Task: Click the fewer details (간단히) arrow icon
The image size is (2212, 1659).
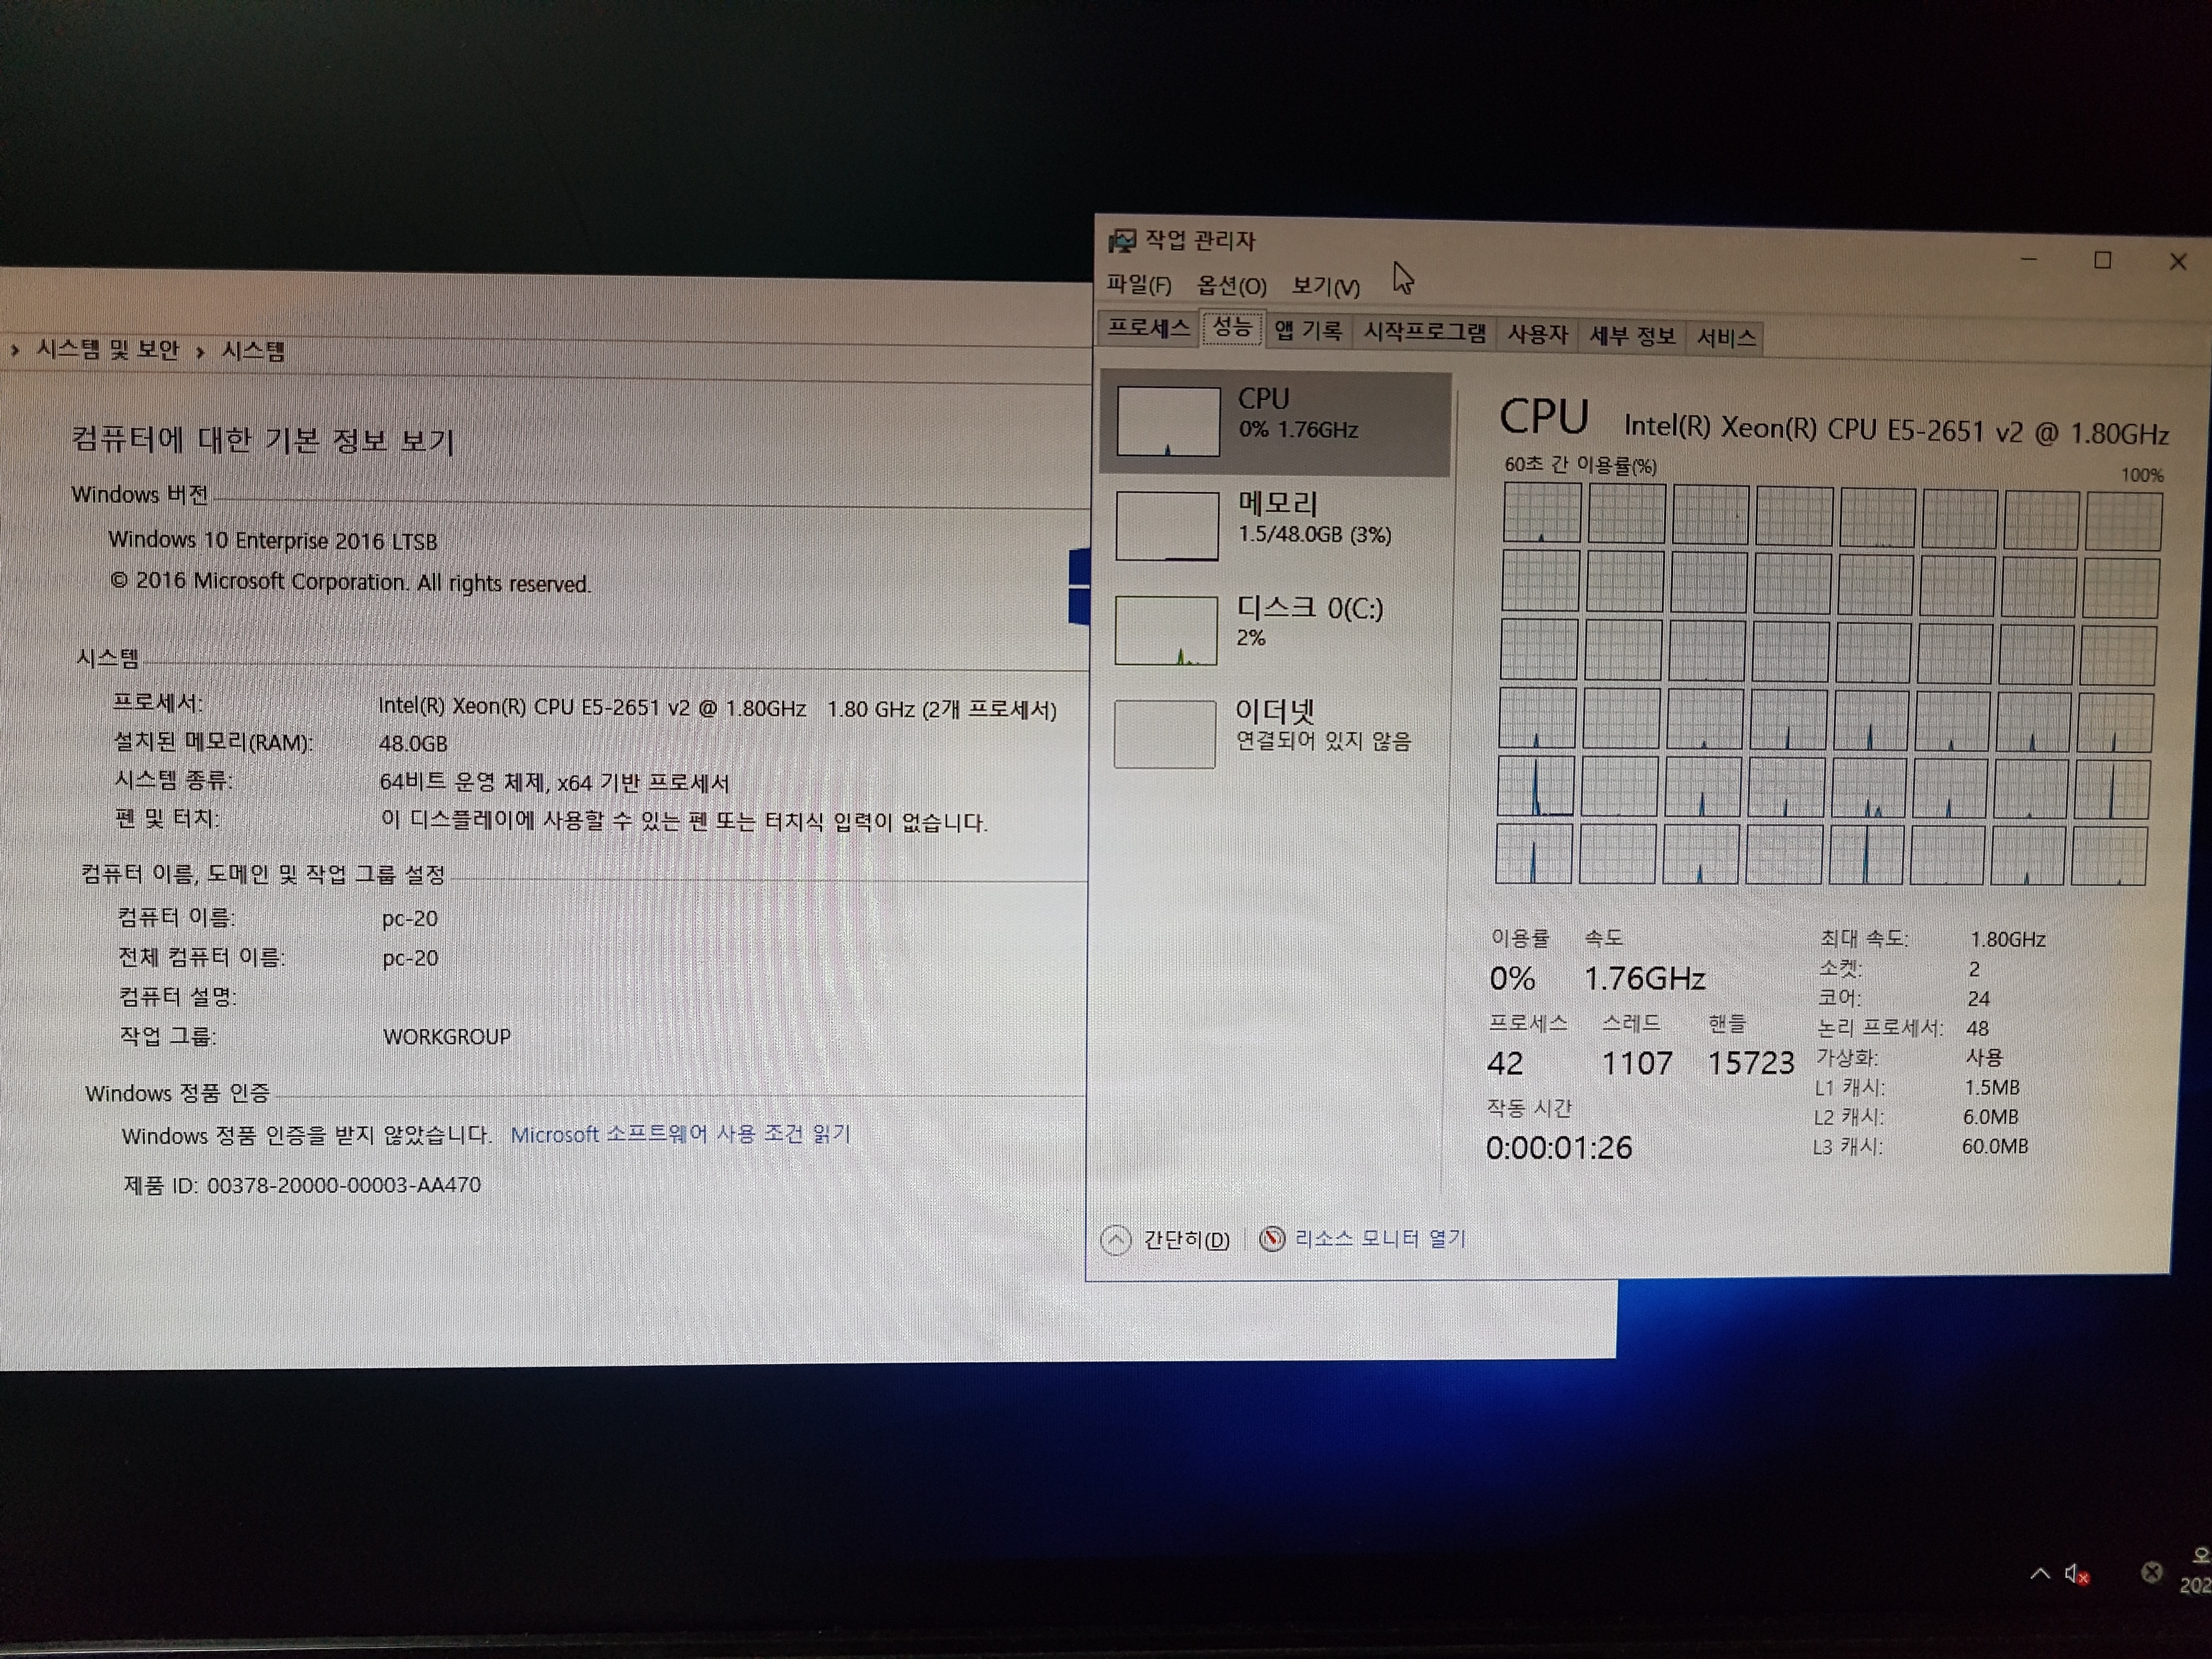Action: 1115,1241
